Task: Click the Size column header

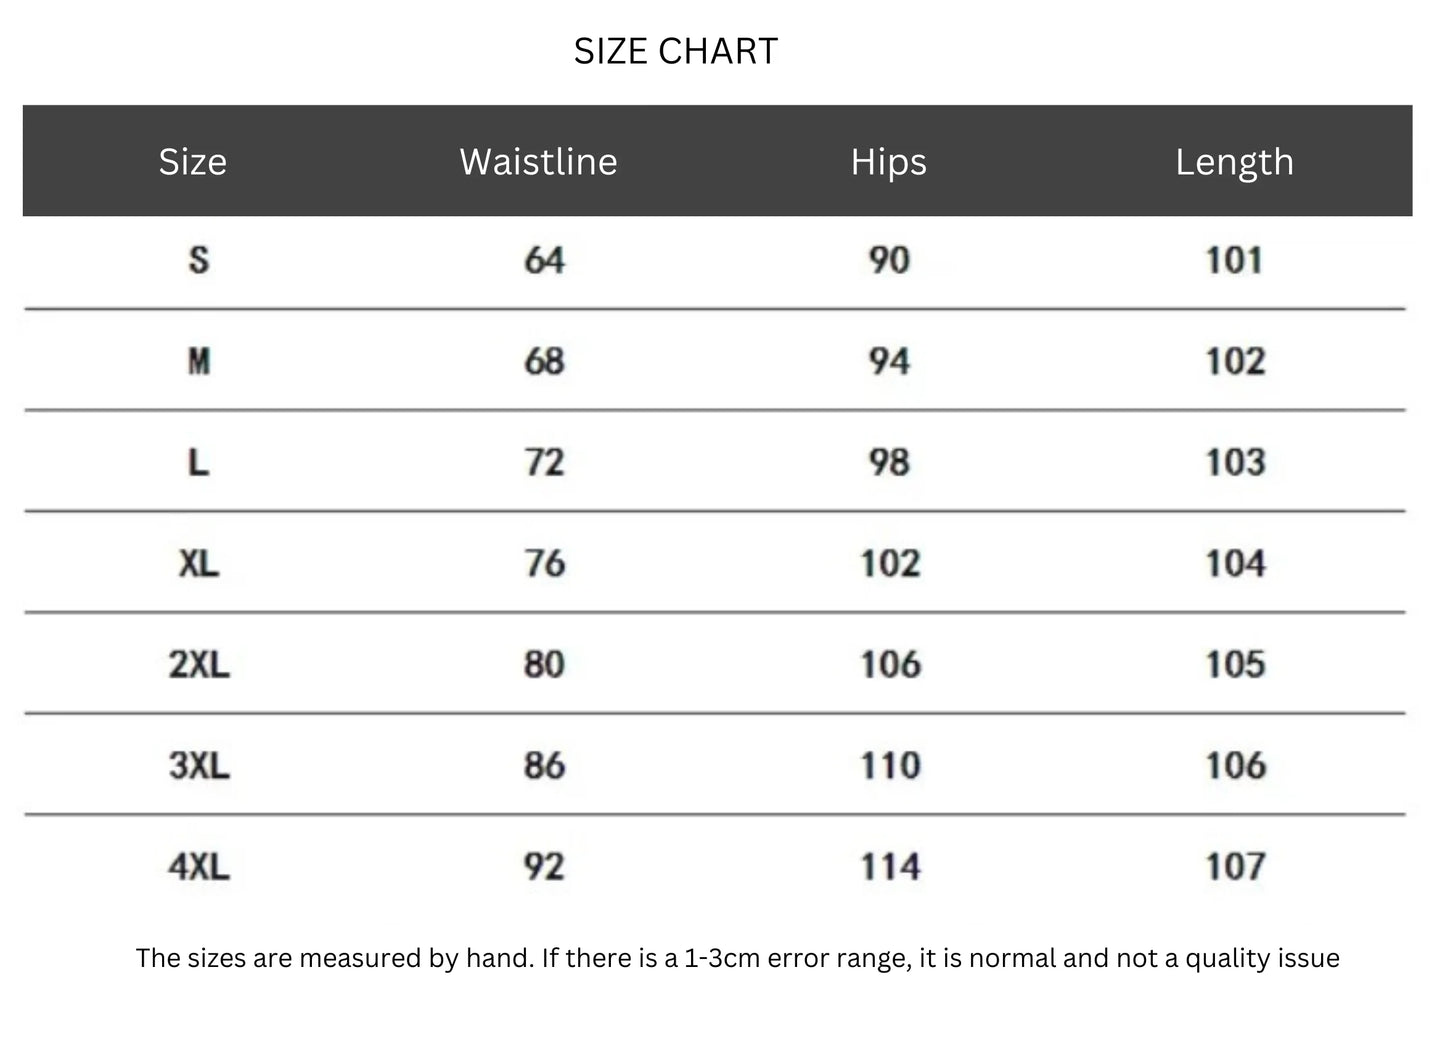Action: [193, 162]
